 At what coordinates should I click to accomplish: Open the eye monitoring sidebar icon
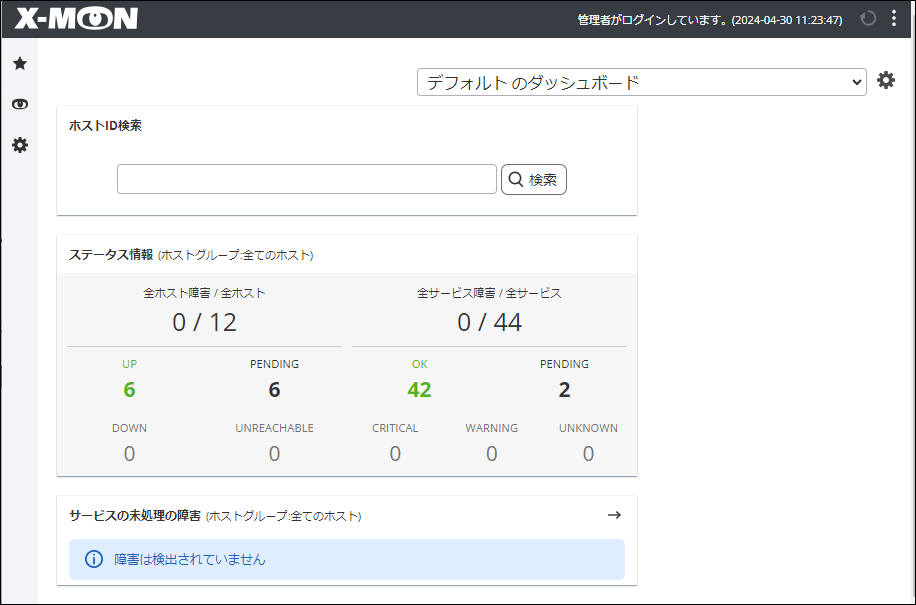click(20, 104)
